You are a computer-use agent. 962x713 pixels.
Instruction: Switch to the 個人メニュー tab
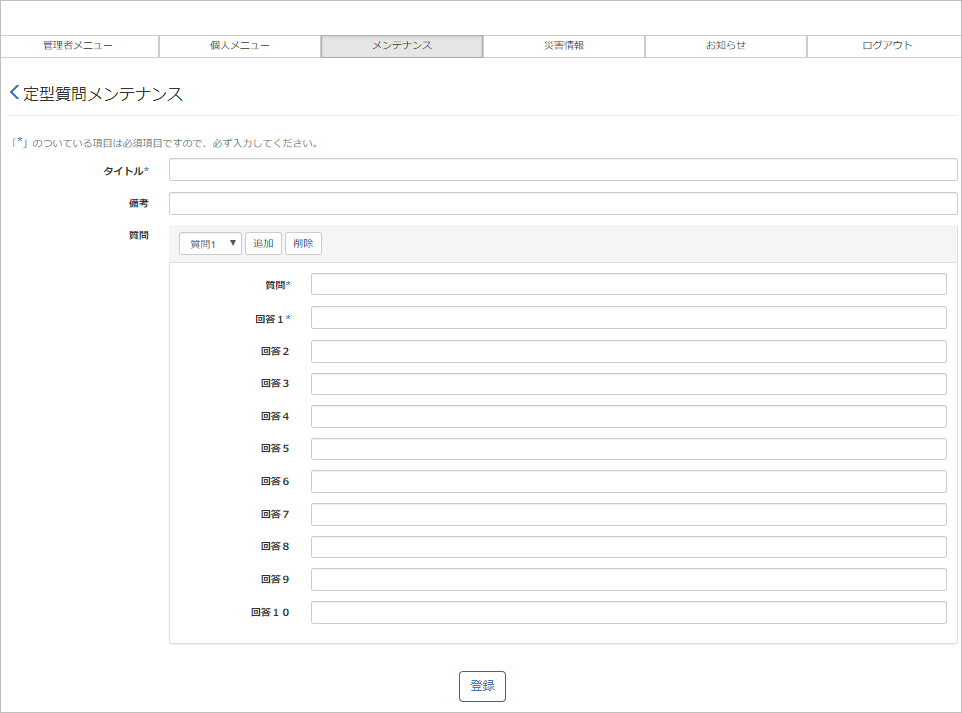(x=240, y=46)
